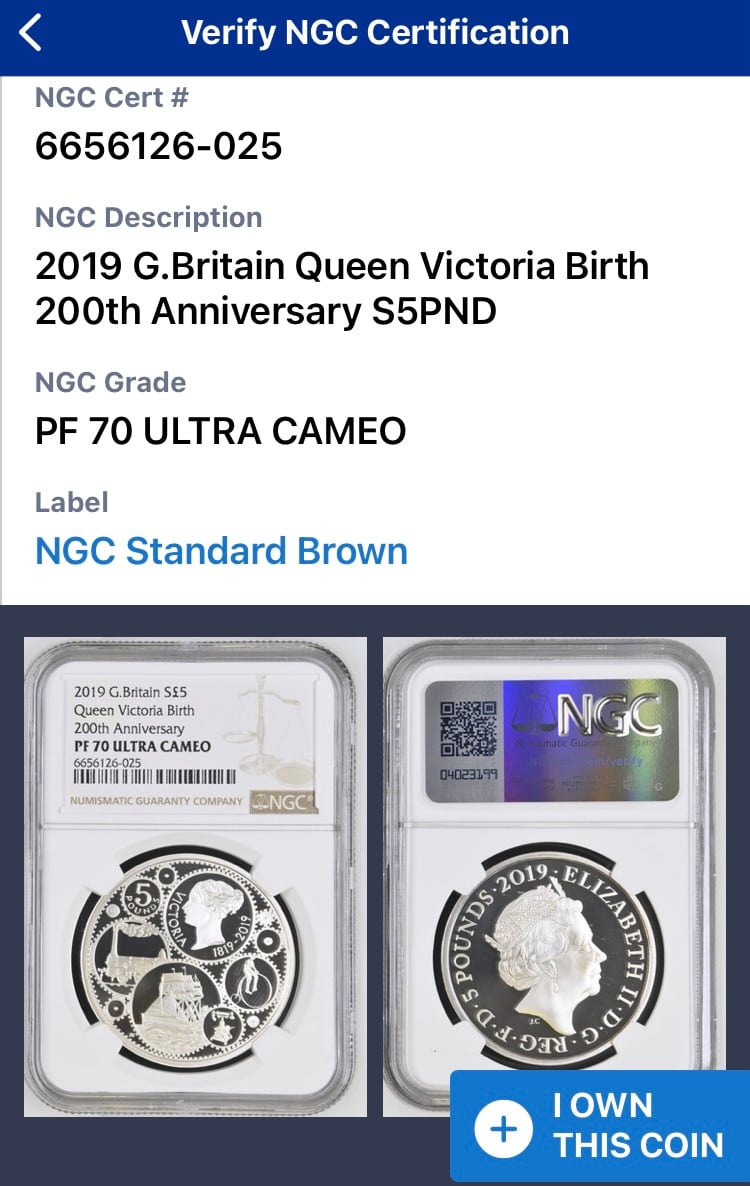The height and width of the screenshot is (1186, 750).
Task: Tap the QR code on the slab hologram
Action: pos(468,729)
